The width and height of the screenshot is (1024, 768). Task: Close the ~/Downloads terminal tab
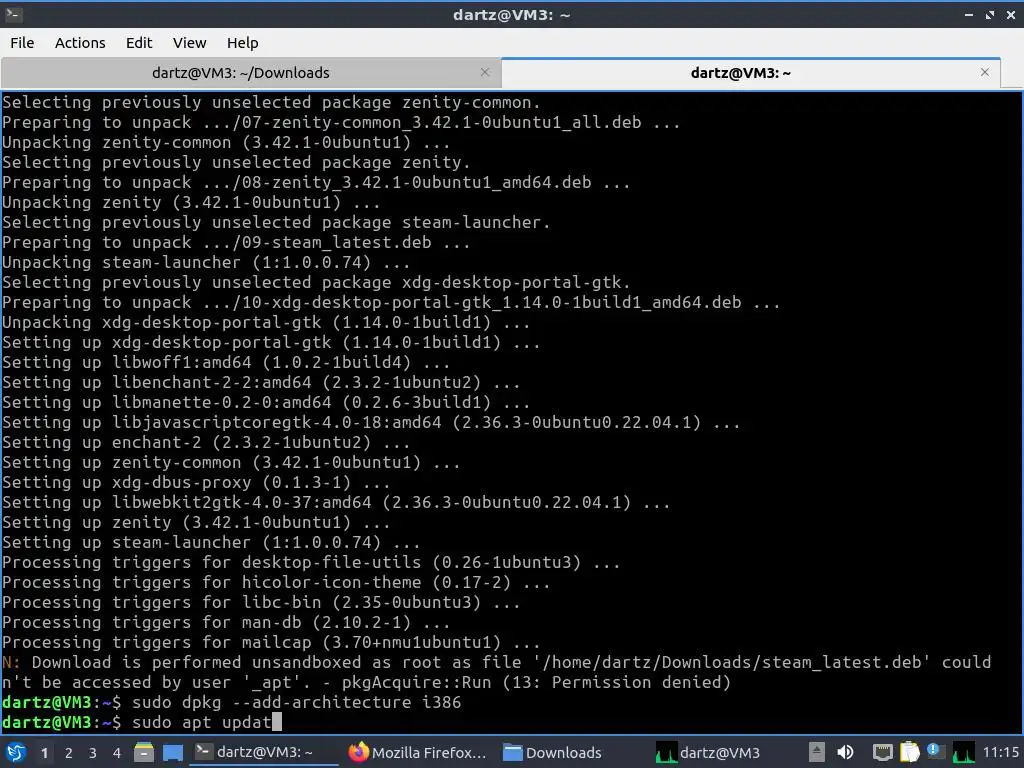click(485, 72)
